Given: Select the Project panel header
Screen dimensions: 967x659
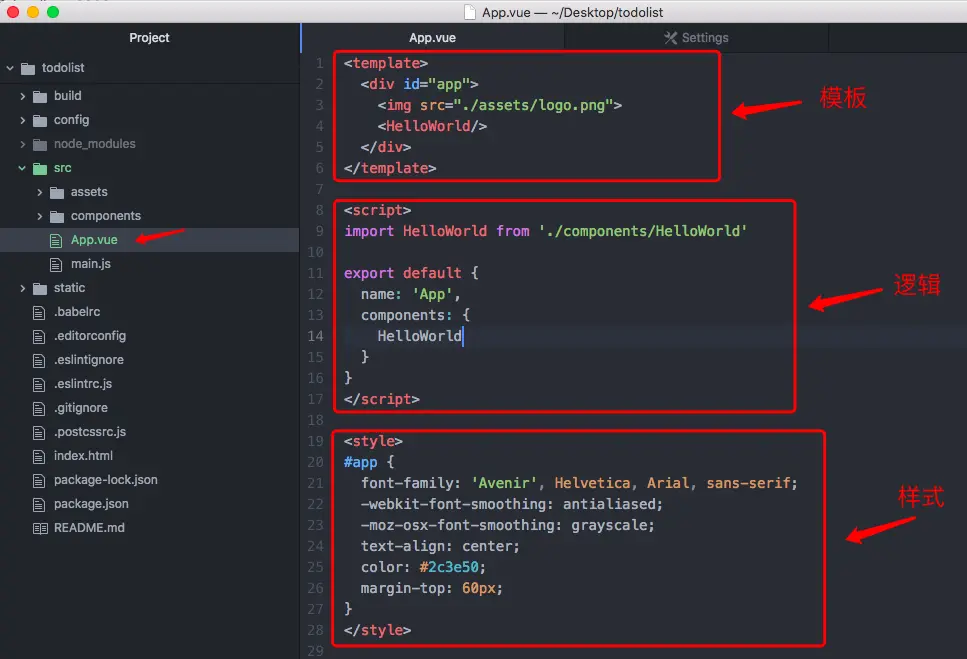Looking at the screenshot, I should [149, 38].
